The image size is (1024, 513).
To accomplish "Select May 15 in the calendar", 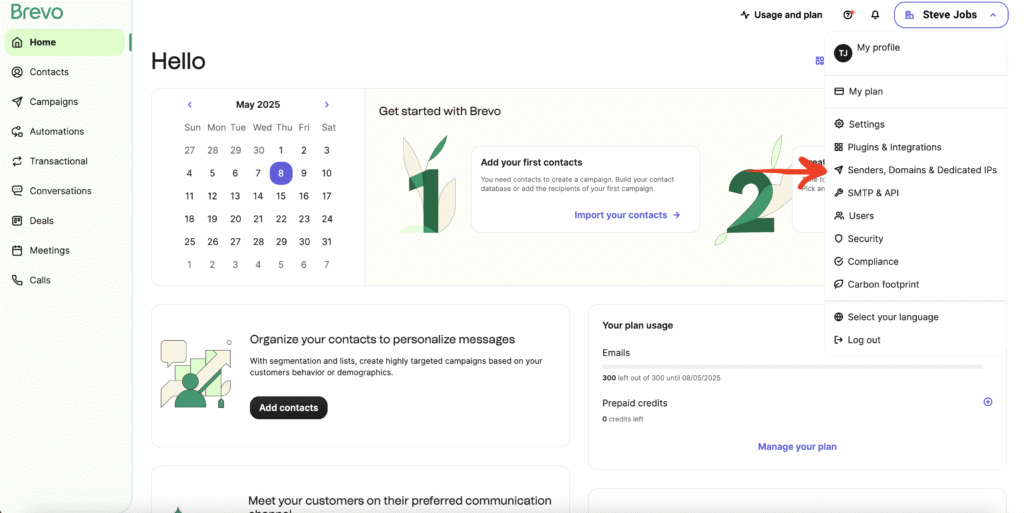I will pyautogui.click(x=281, y=196).
